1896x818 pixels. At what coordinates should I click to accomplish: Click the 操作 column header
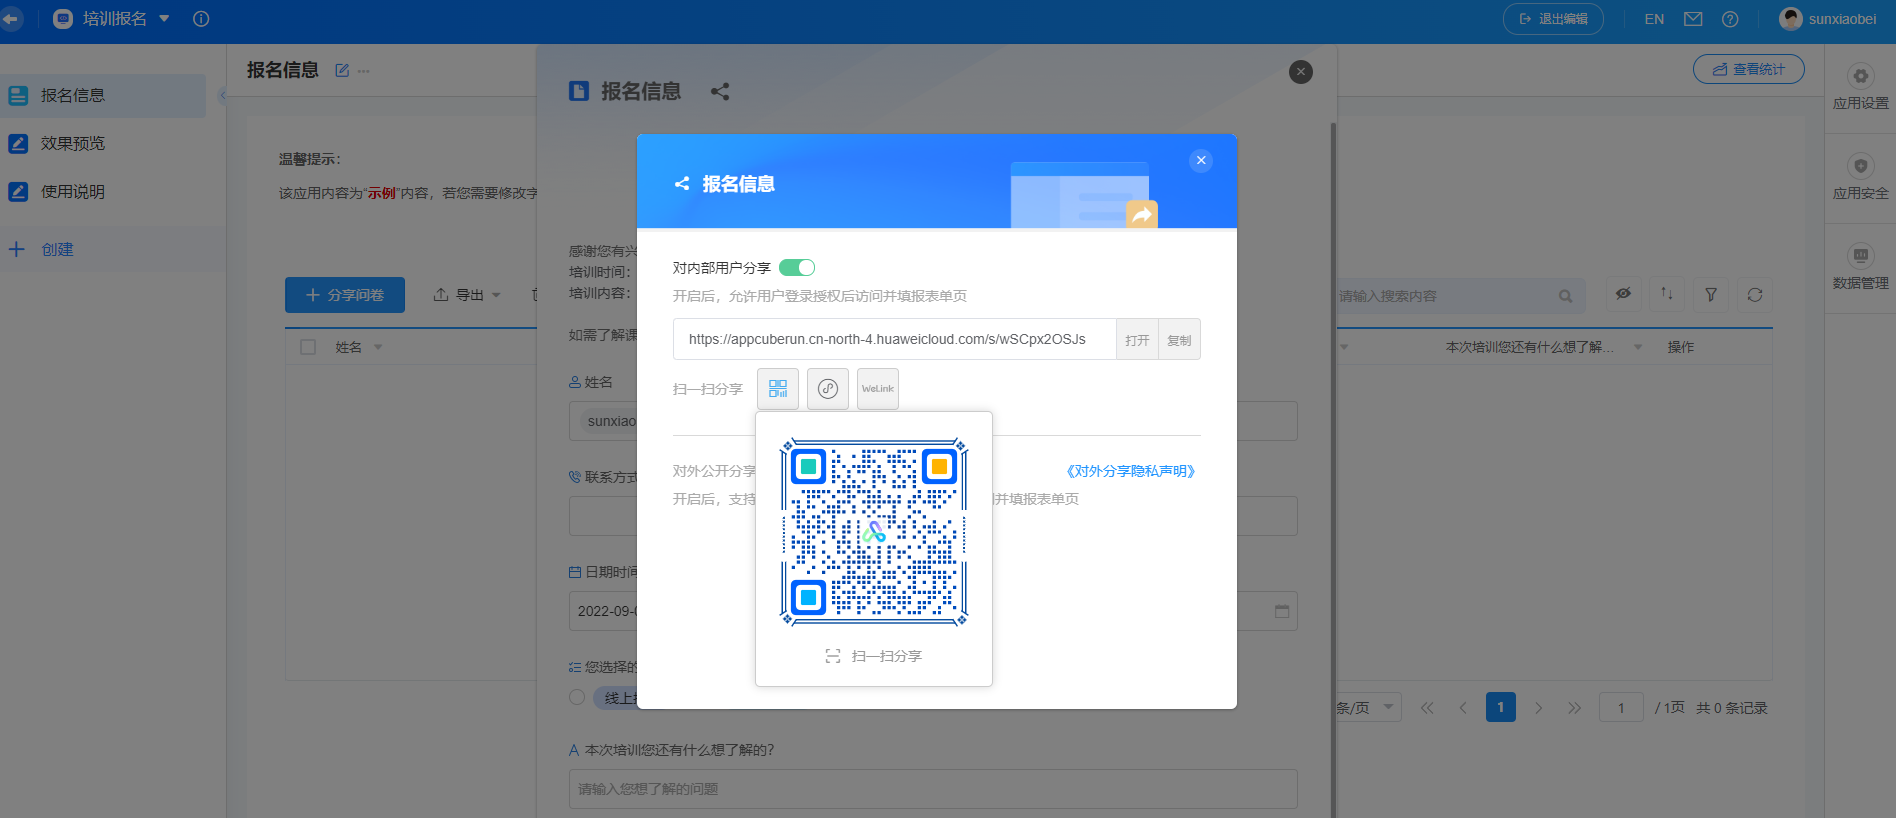1680,347
